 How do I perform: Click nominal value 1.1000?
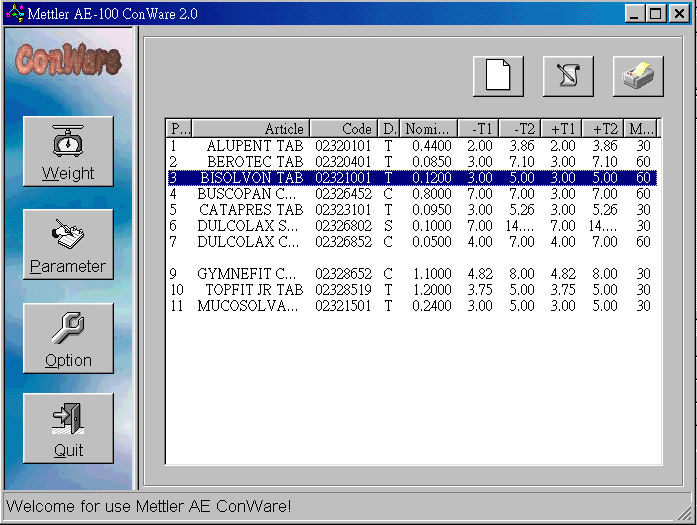[x=433, y=274]
